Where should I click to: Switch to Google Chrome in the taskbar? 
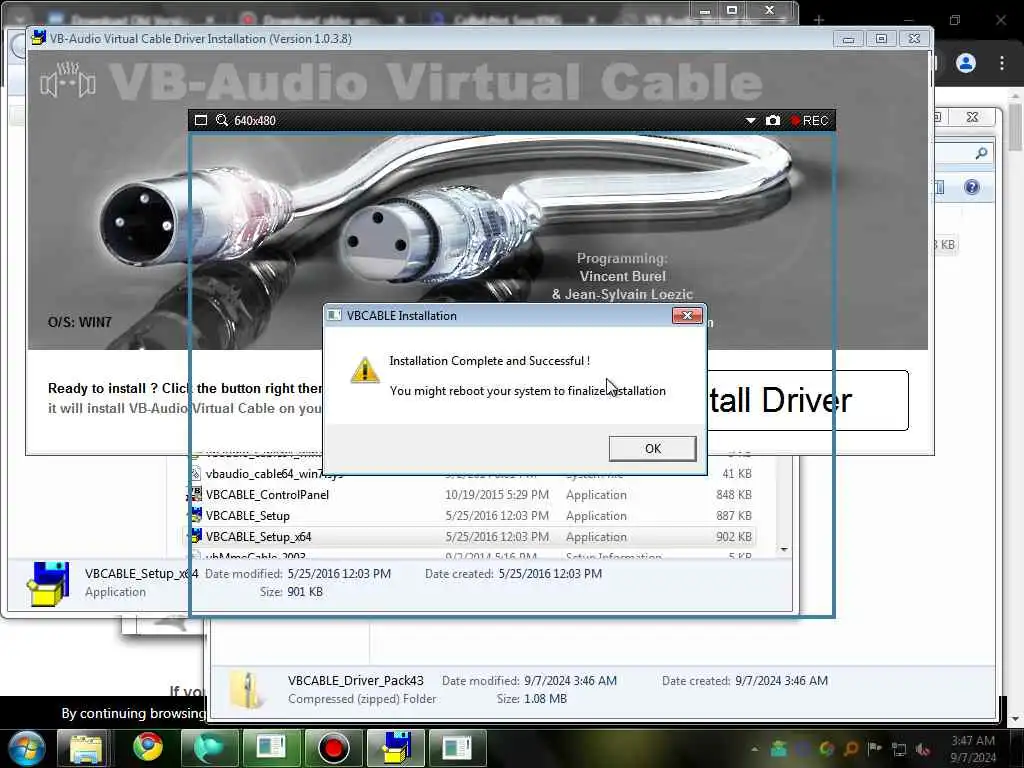coord(148,748)
